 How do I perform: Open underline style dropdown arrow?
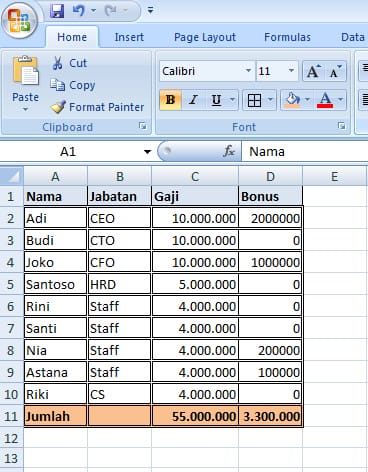[x=233, y=99]
